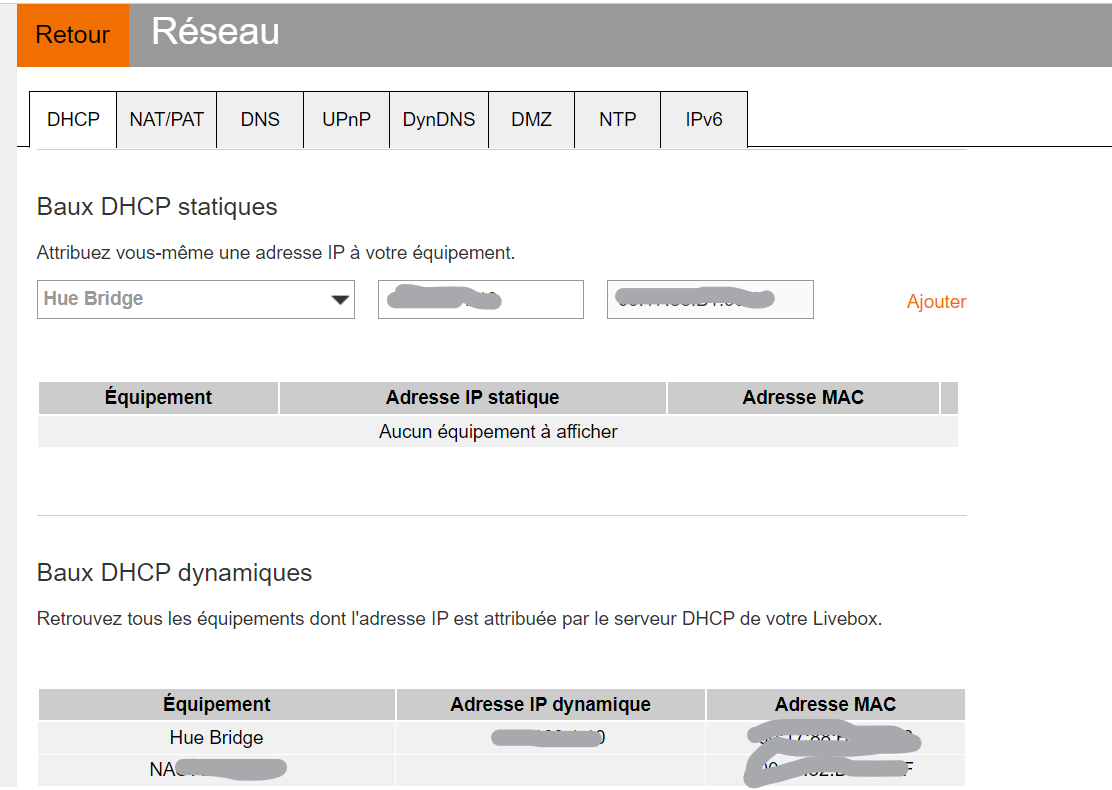Select the NTP tab

617,120
